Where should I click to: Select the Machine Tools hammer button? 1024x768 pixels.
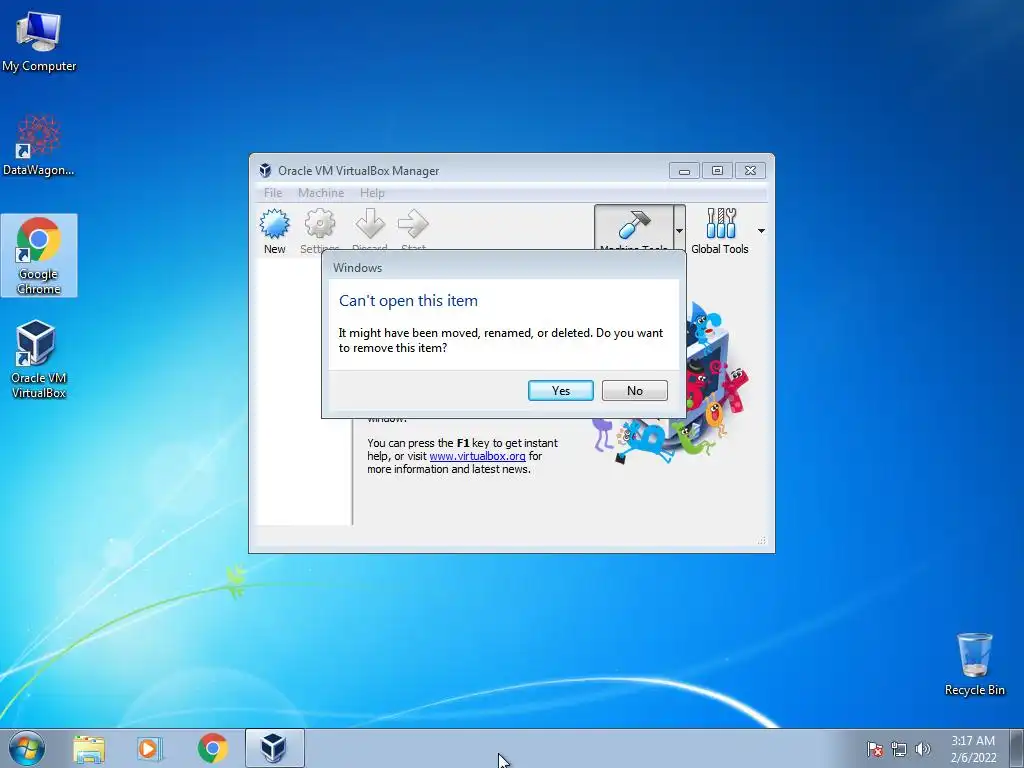[633, 229]
